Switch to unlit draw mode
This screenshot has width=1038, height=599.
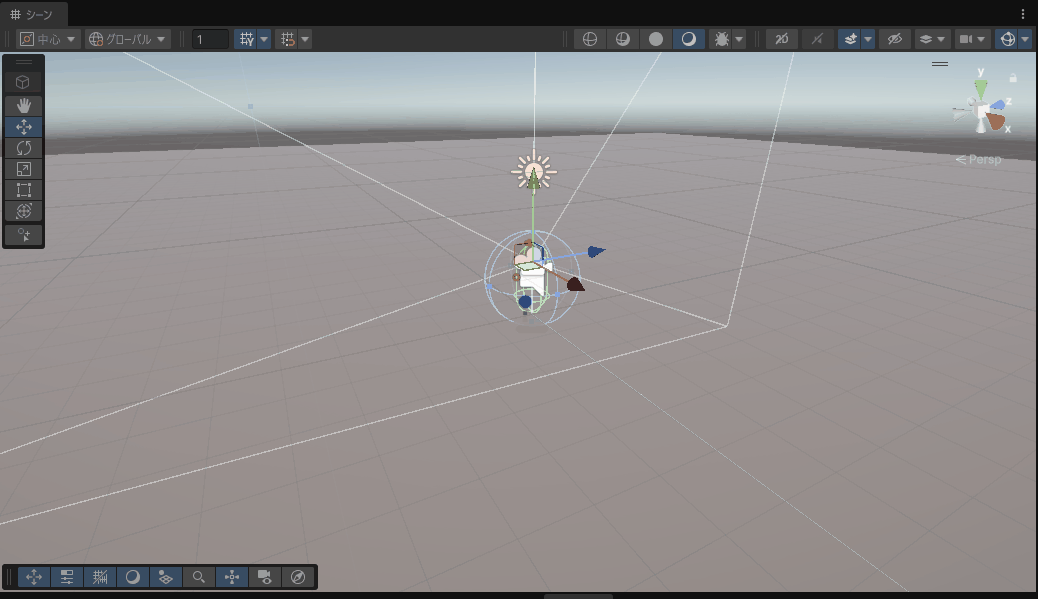coord(656,39)
